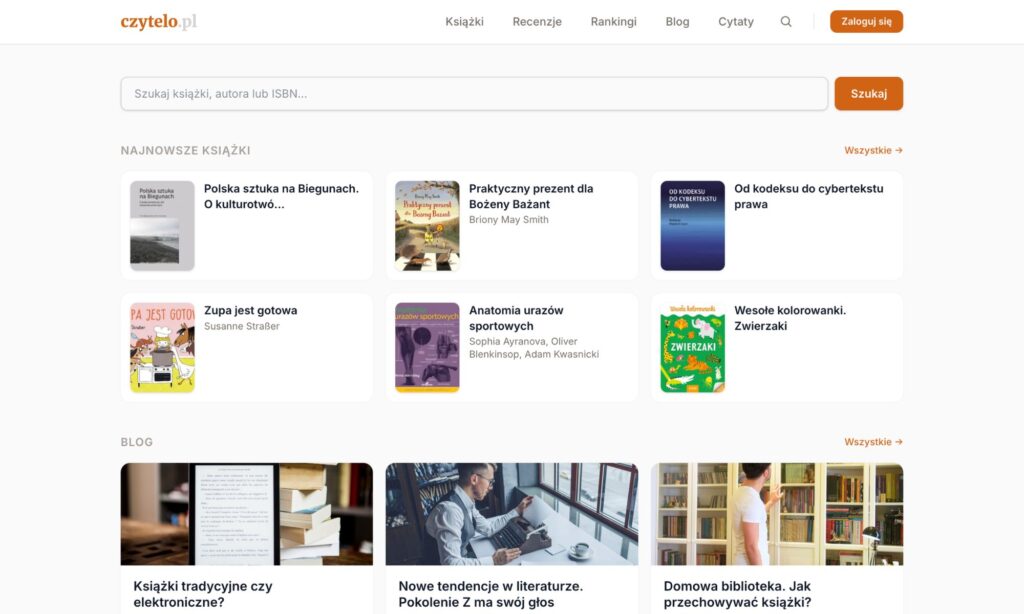Open the Cytaty navigation link
The width and height of the screenshot is (1024, 614).
pos(736,22)
